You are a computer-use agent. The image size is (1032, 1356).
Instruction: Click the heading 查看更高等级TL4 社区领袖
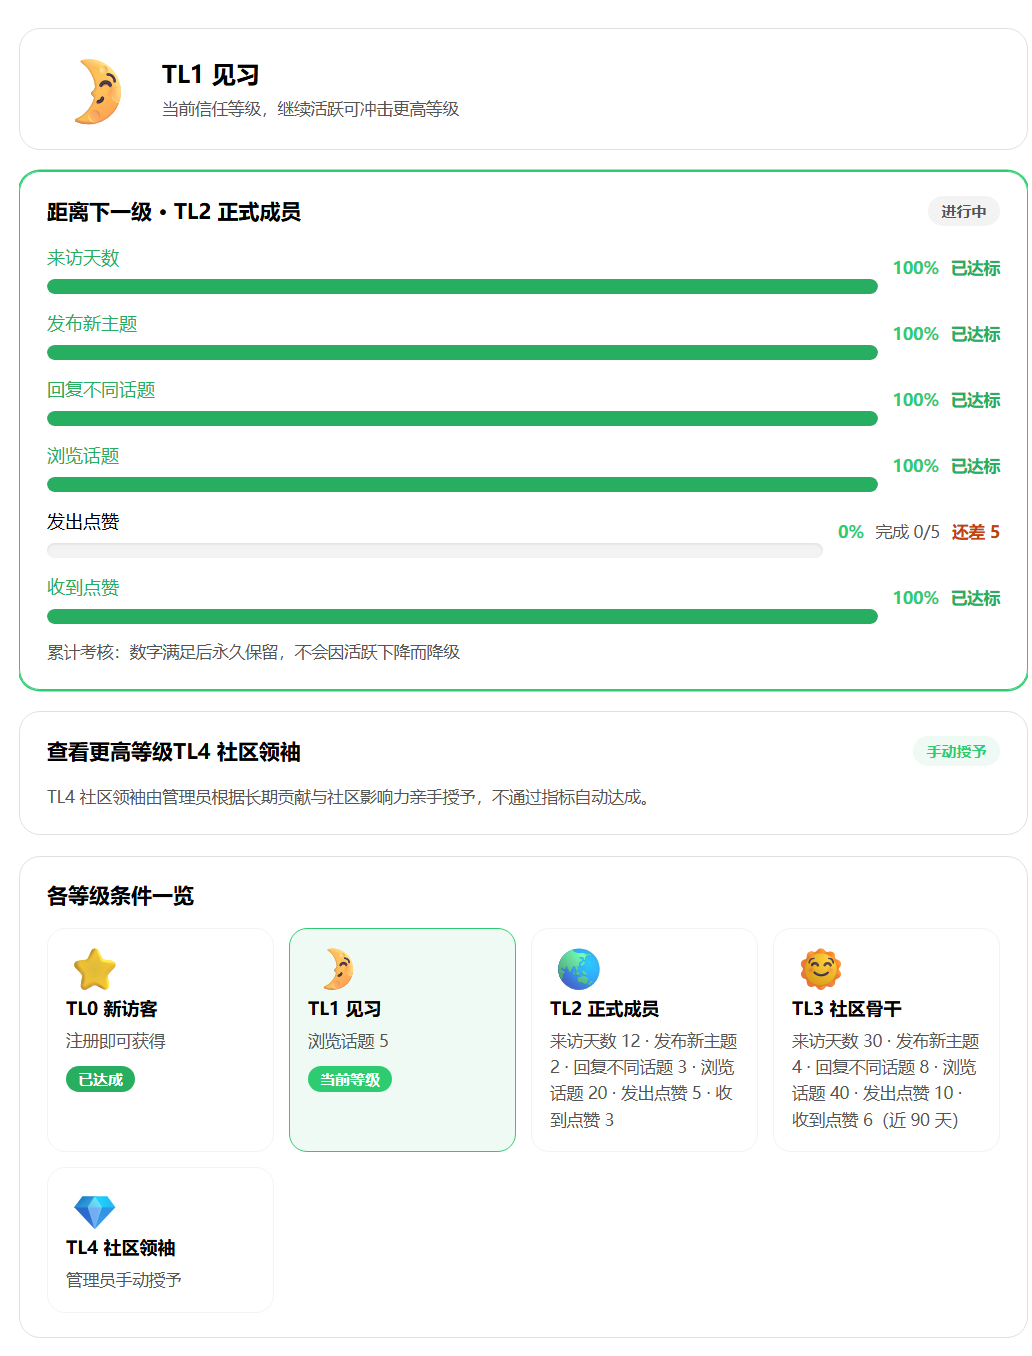tap(174, 752)
